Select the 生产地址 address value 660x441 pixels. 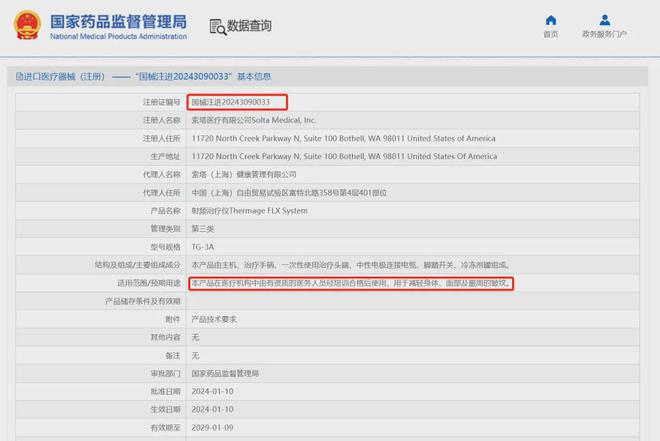tap(344, 157)
